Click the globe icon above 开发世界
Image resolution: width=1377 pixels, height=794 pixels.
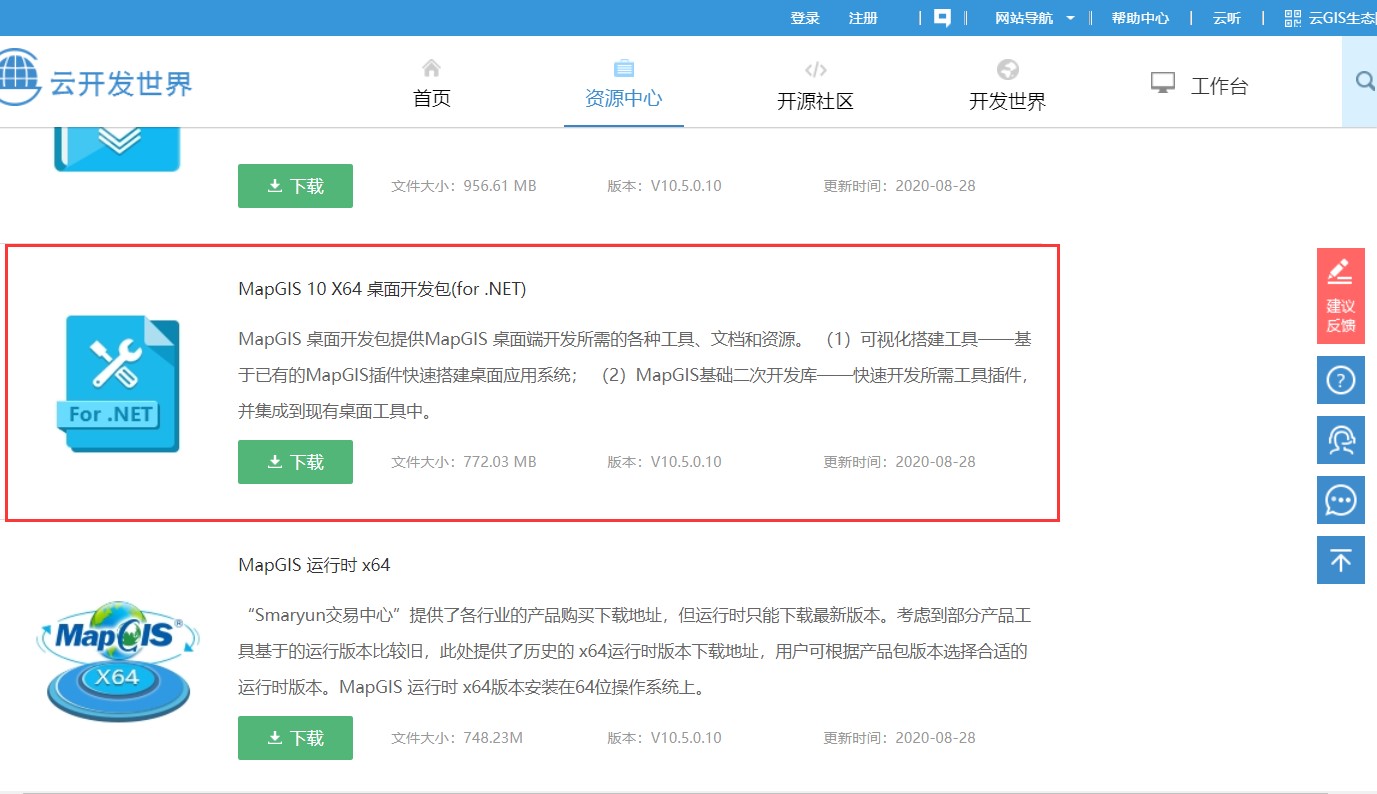1008,69
